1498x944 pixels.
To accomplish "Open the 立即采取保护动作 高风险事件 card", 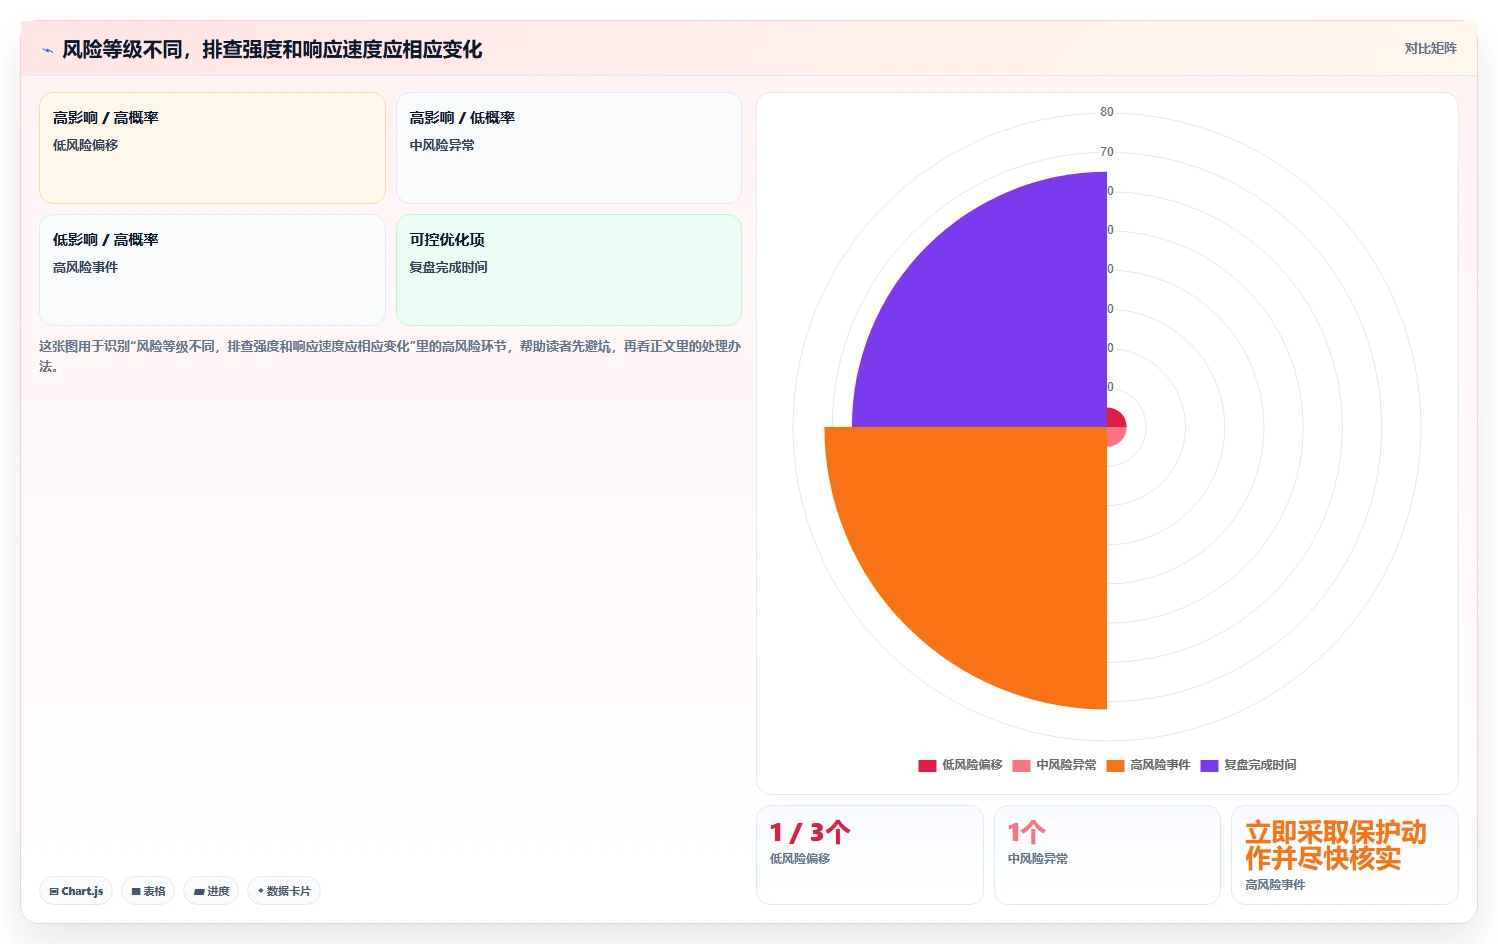I will click(x=1345, y=855).
